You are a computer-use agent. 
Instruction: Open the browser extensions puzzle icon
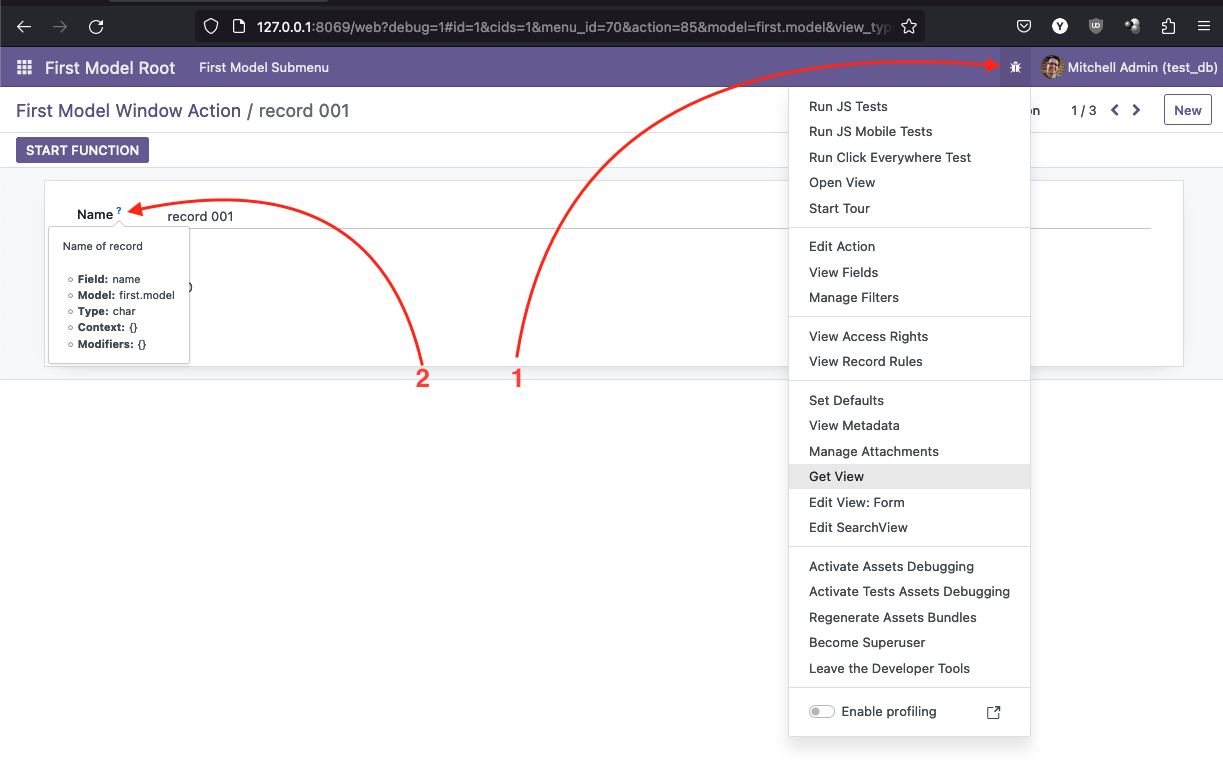pos(1168,27)
